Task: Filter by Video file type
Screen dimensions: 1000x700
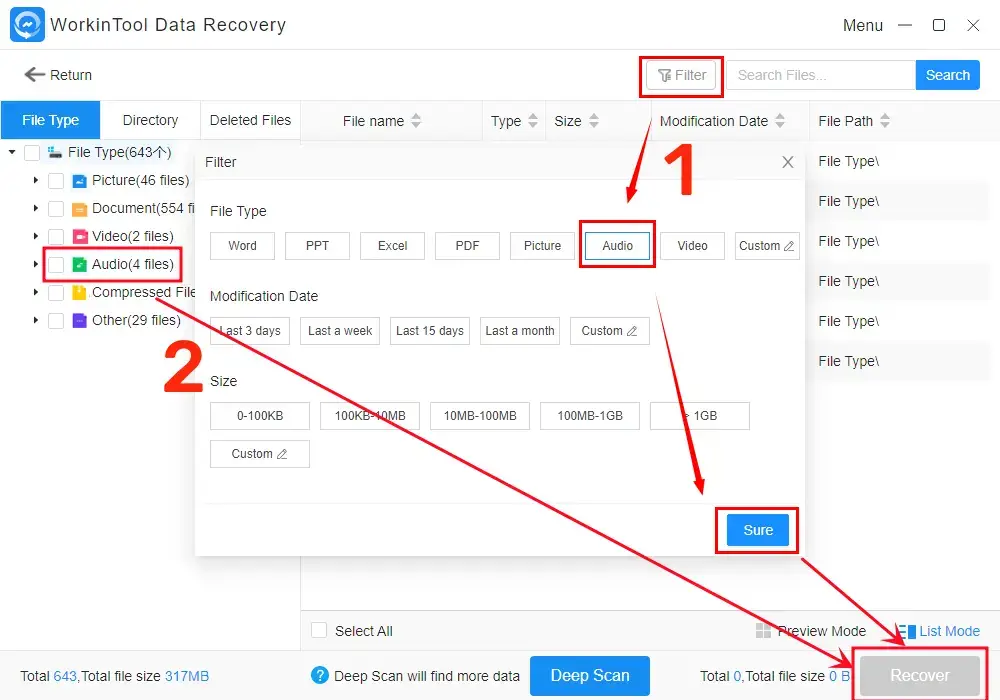Action: pyautogui.click(x=692, y=246)
